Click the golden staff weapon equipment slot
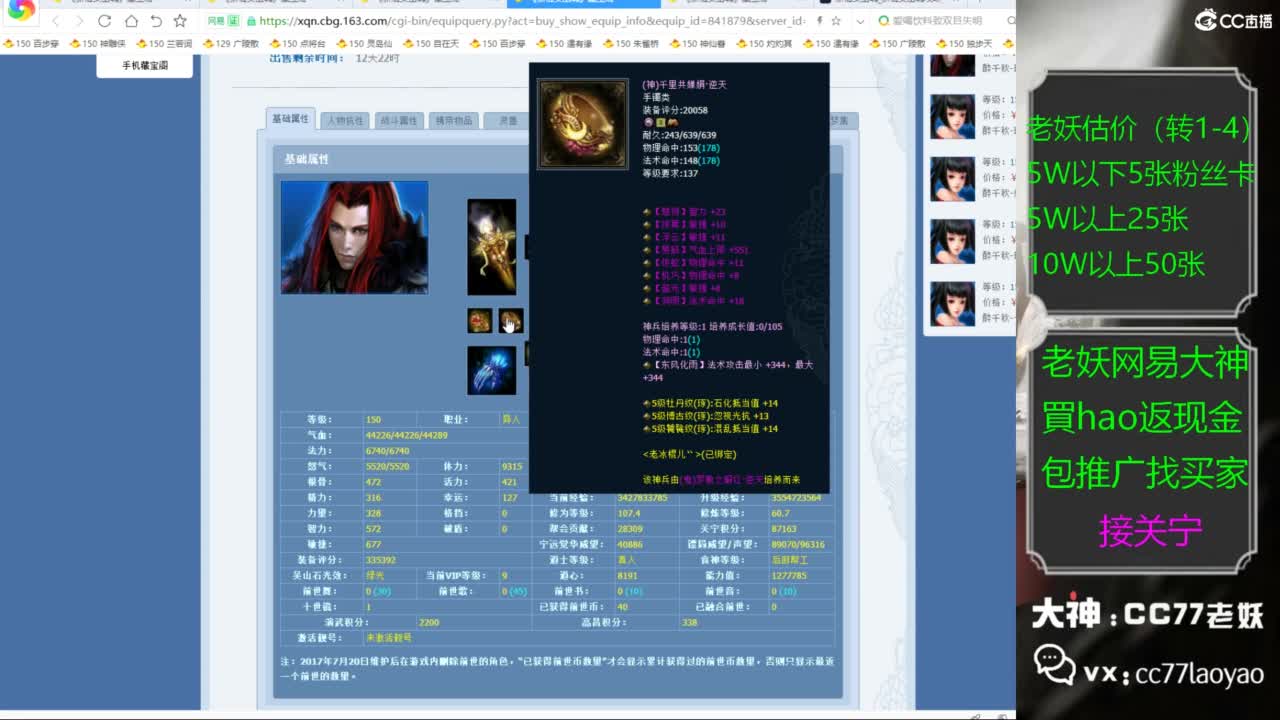 pyautogui.click(x=492, y=247)
